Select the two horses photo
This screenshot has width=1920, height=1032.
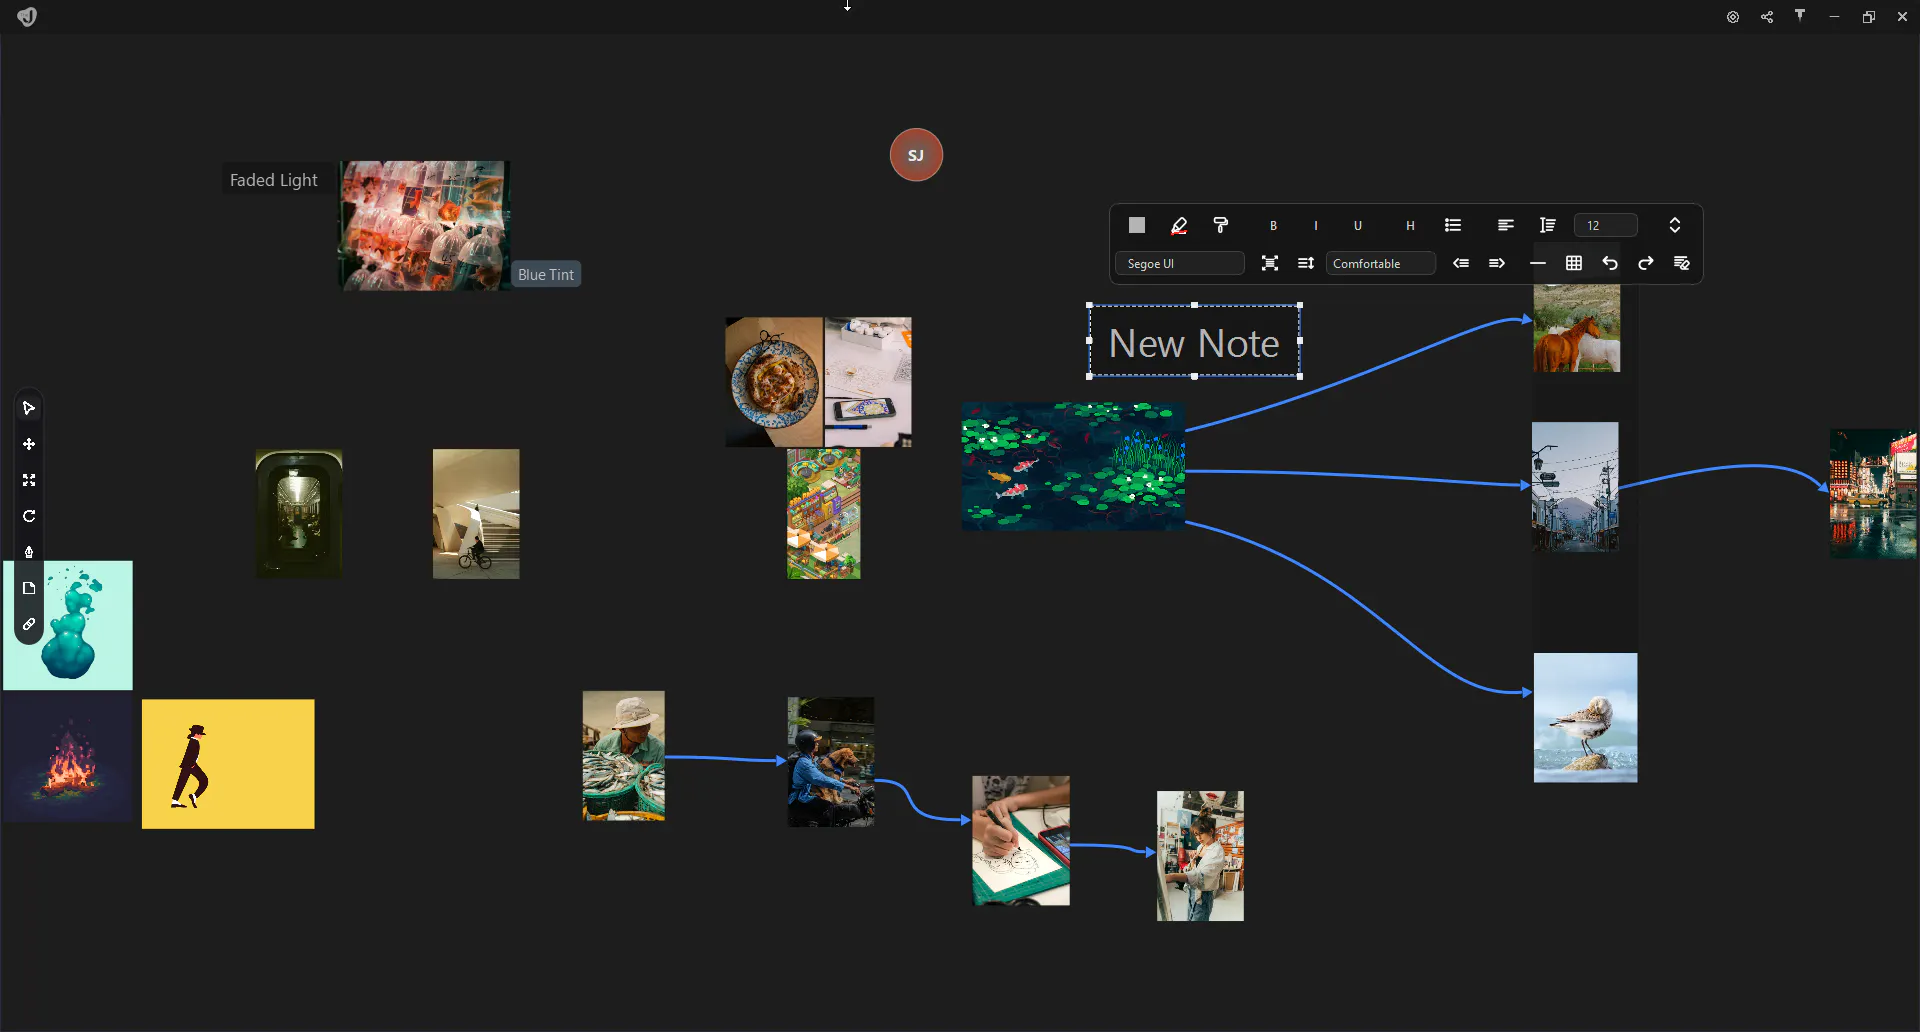[x=1577, y=328]
